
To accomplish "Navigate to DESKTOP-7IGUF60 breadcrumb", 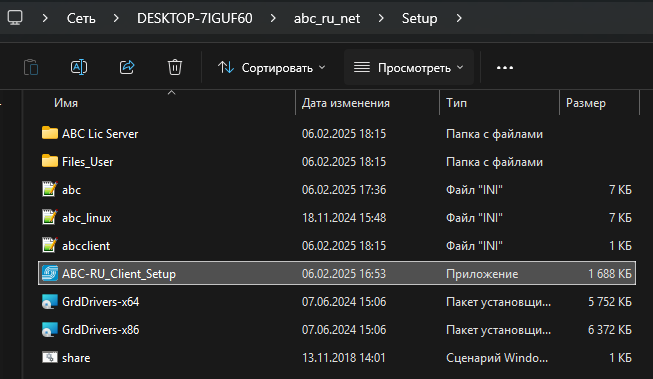I will [x=194, y=18].
